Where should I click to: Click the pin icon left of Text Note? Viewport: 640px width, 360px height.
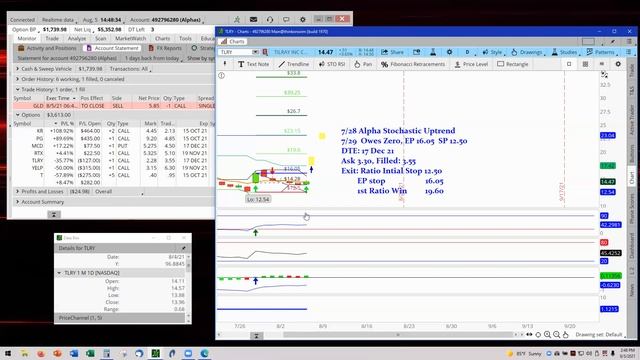tap(224, 64)
